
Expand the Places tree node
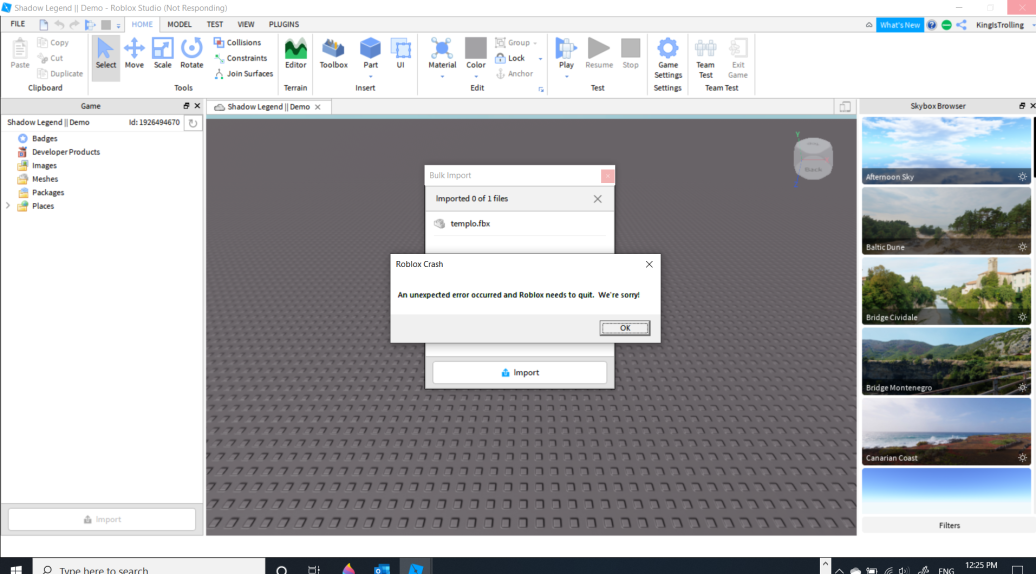click(8, 206)
